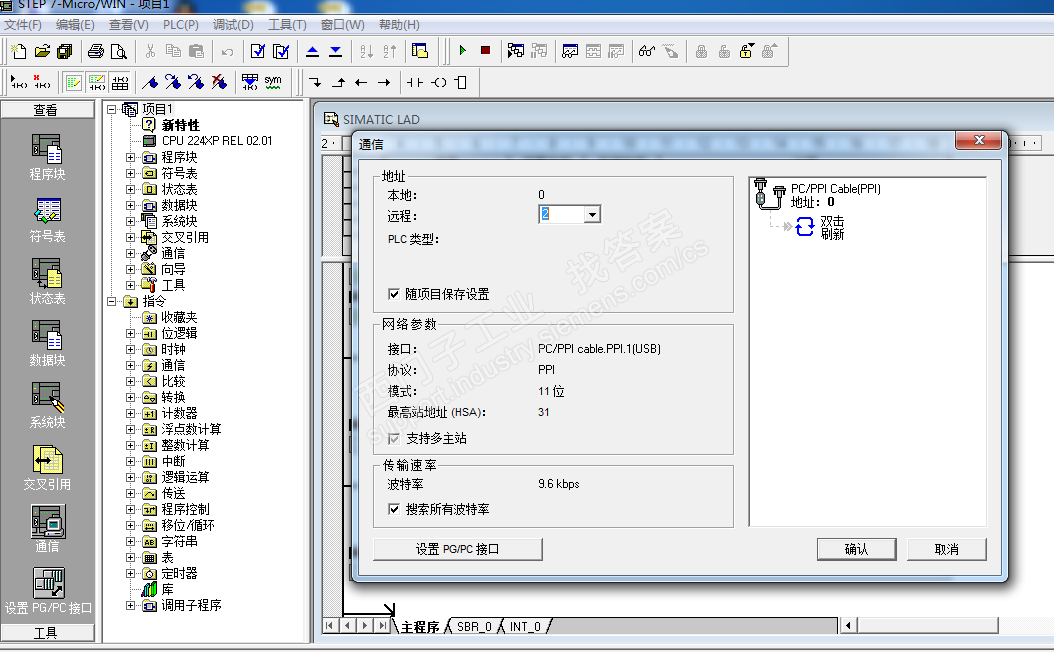Switch to the SBR_0 tab
This screenshot has width=1054, height=652.
(x=475, y=626)
